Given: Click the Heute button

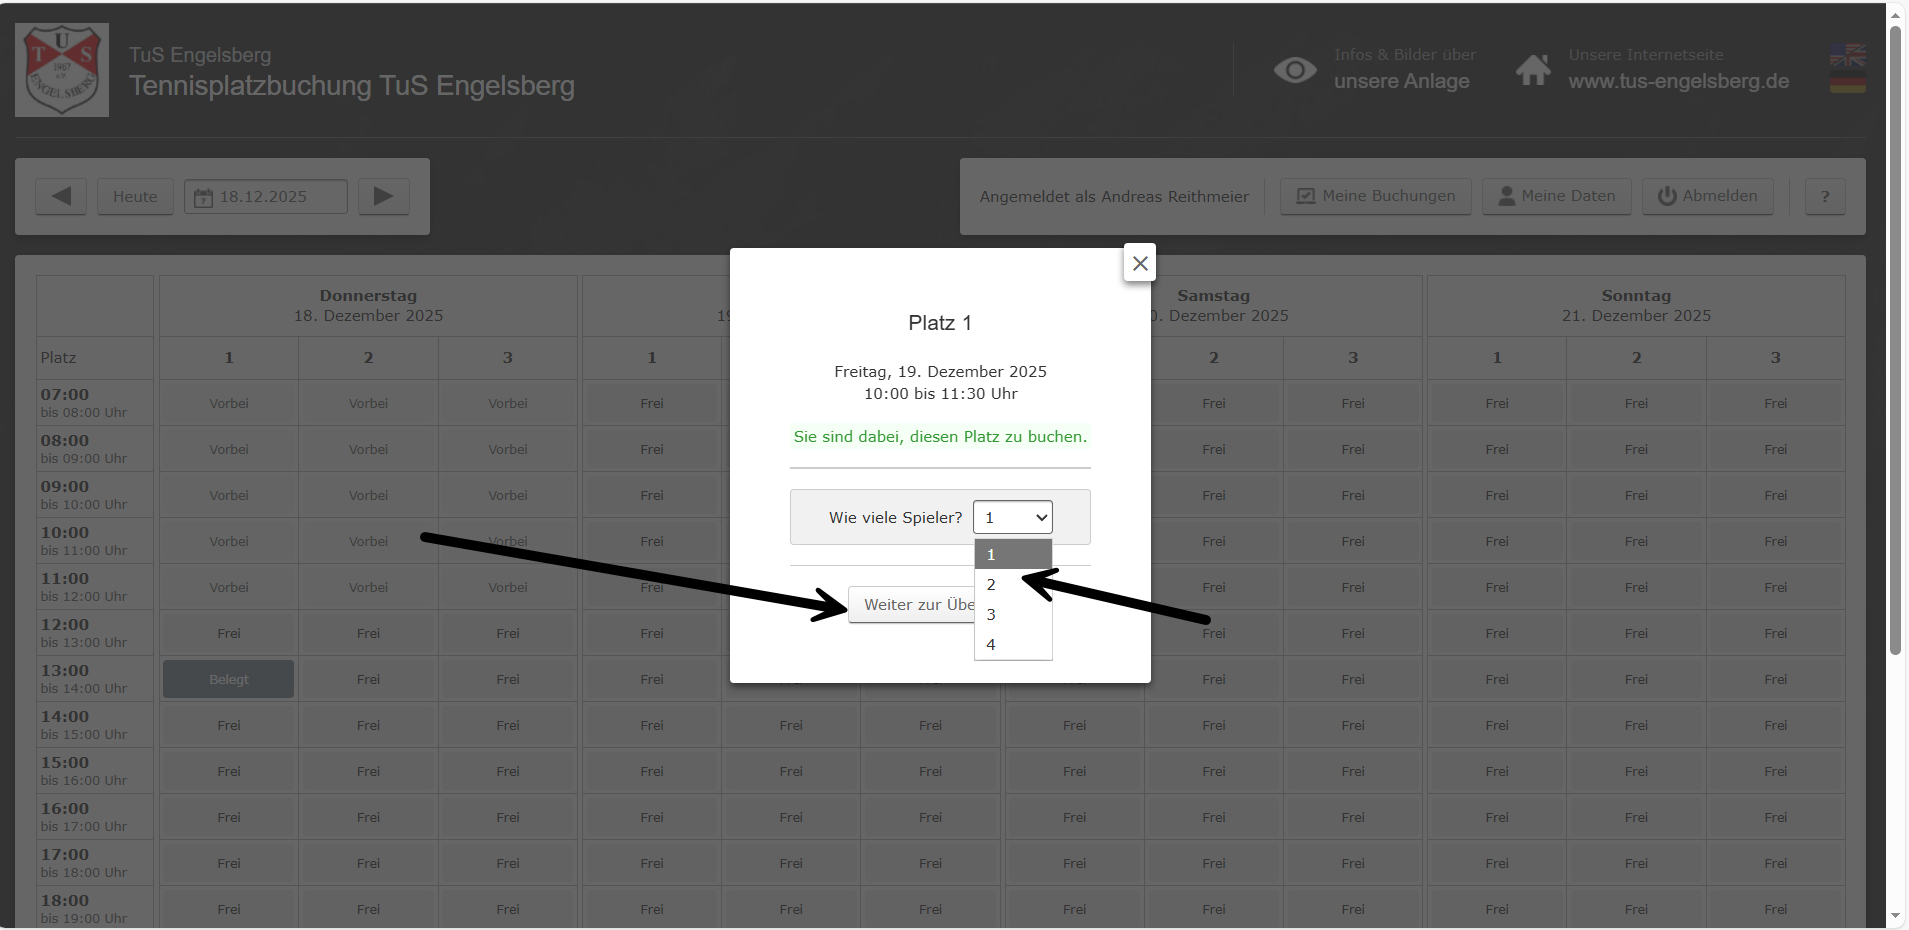Looking at the screenshot, I should (135, 196).
